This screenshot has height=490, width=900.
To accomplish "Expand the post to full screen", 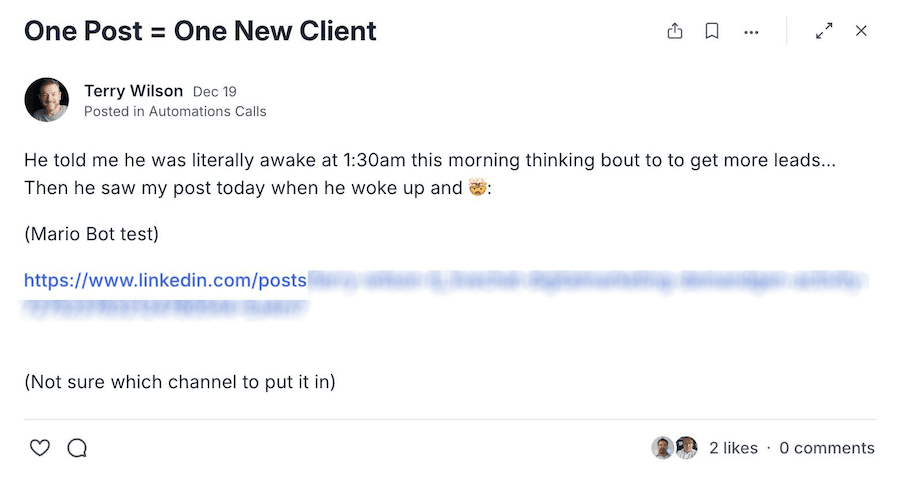I will [x=824, y=31].
